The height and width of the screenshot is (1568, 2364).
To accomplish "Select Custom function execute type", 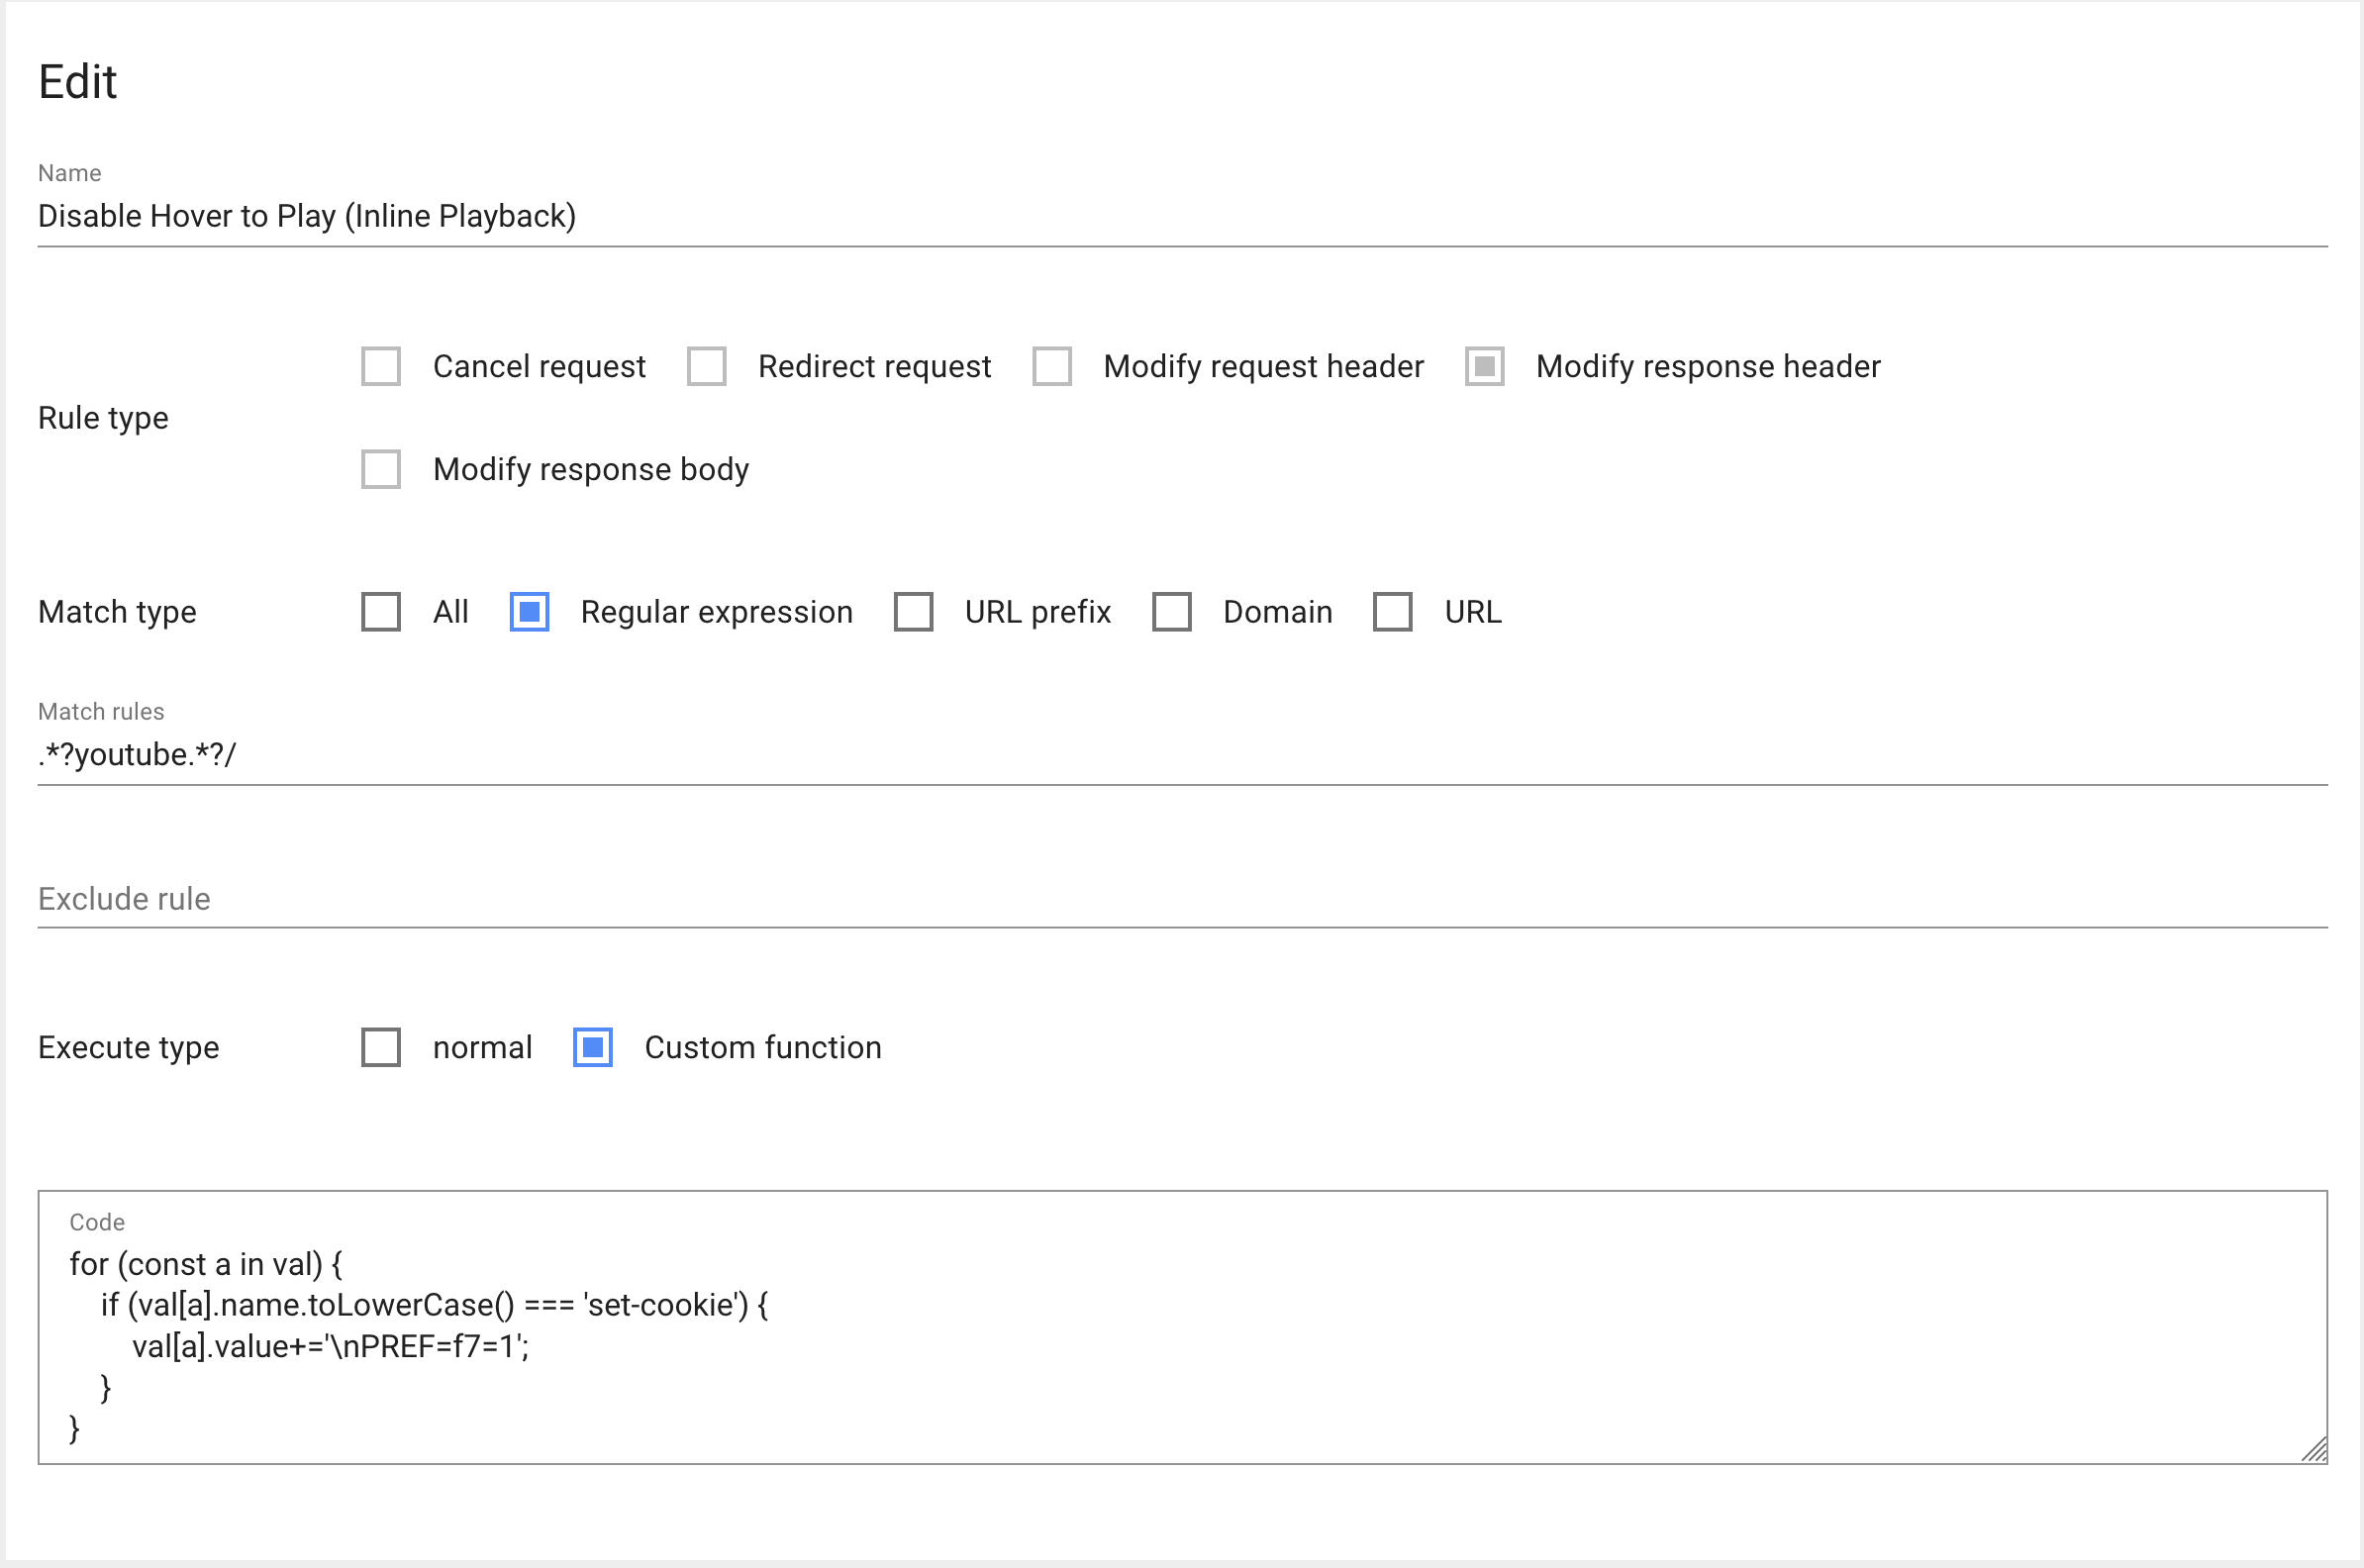I will coord(592,1047).
